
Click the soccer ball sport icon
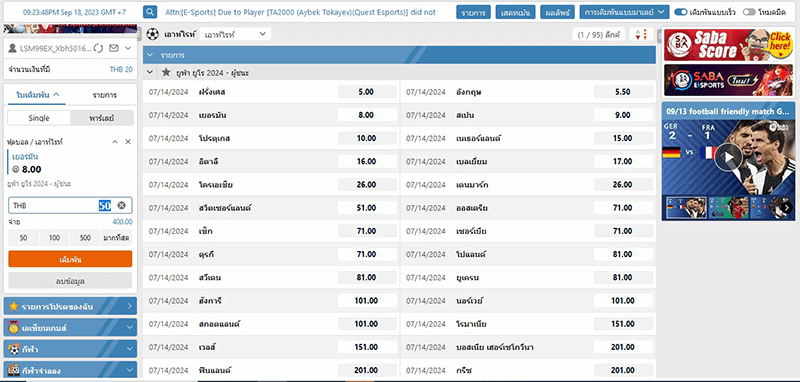click(153, 34)
